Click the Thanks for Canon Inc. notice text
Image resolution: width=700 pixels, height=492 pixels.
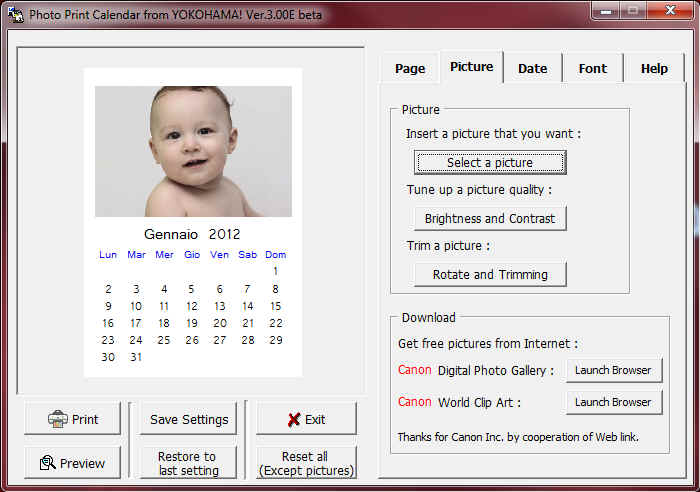point(518,437)
